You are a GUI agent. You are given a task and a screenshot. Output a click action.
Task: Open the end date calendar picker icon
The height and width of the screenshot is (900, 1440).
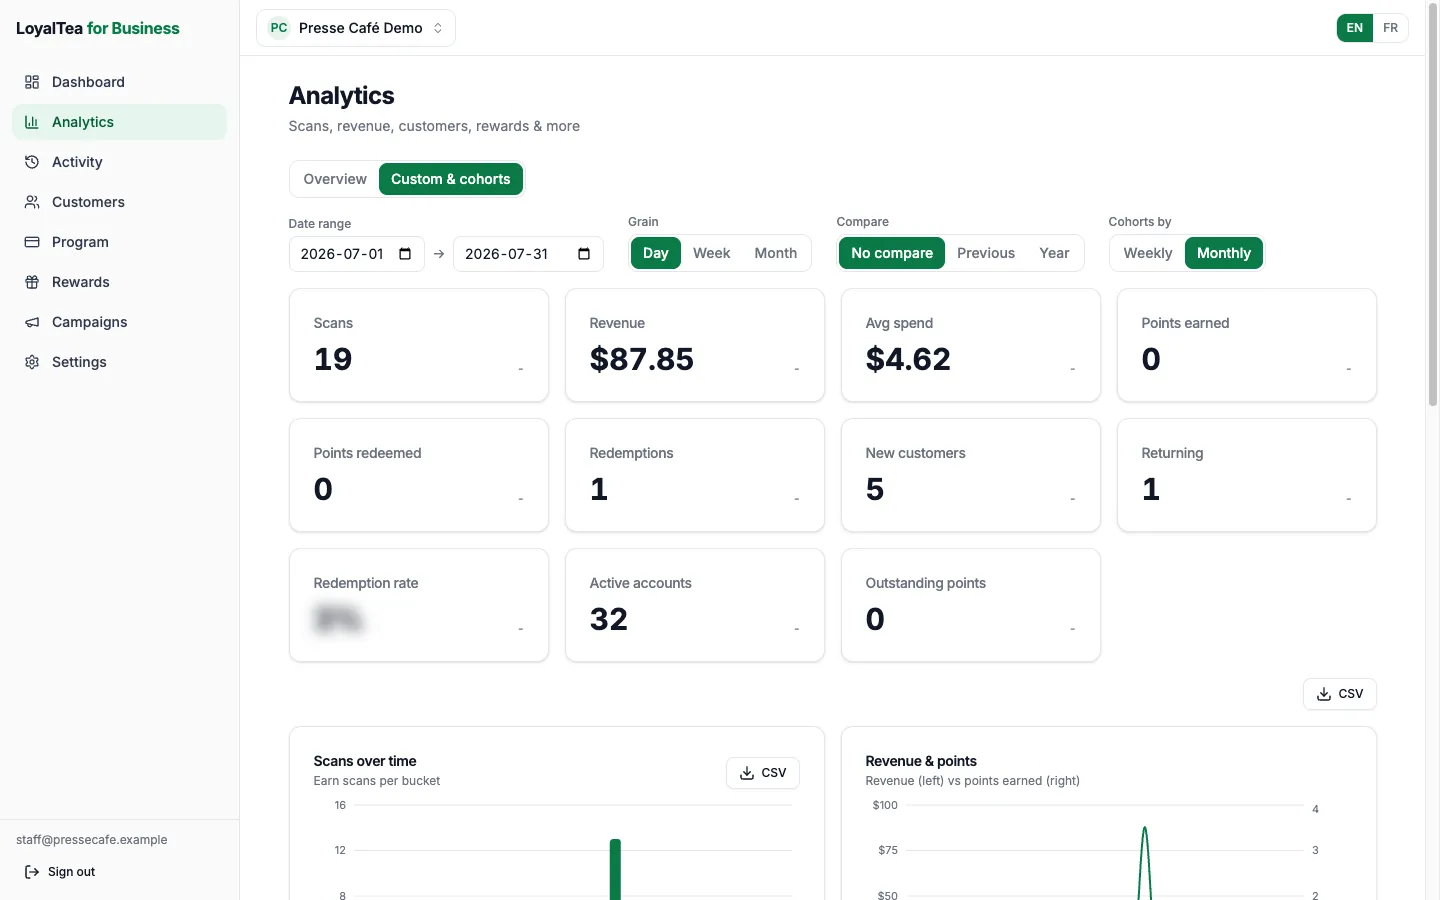click(584, 254)
